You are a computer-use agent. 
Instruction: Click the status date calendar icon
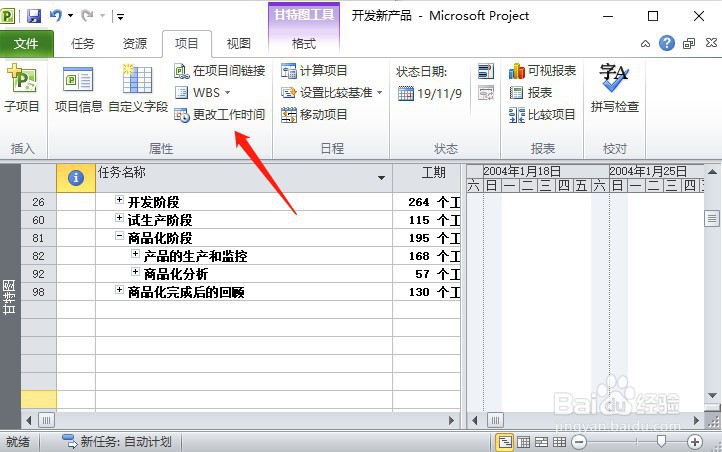coord(406,93)
